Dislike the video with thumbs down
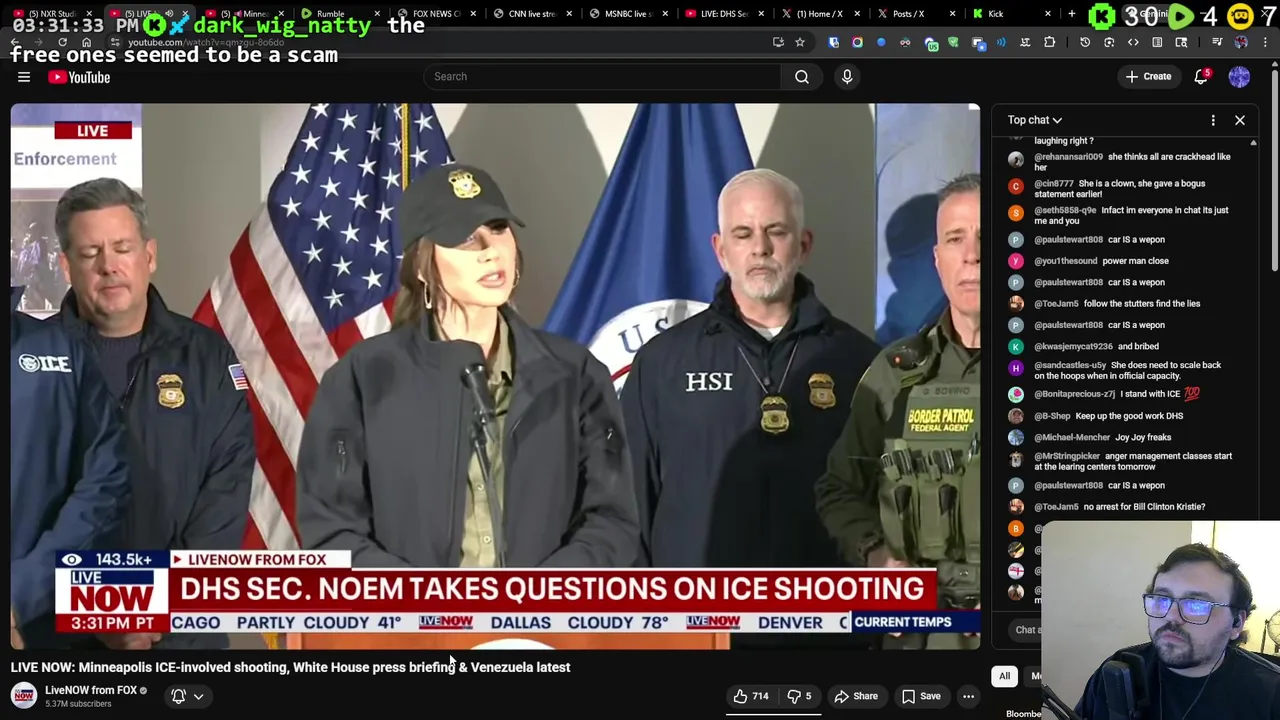 click(x=799, y=696)
